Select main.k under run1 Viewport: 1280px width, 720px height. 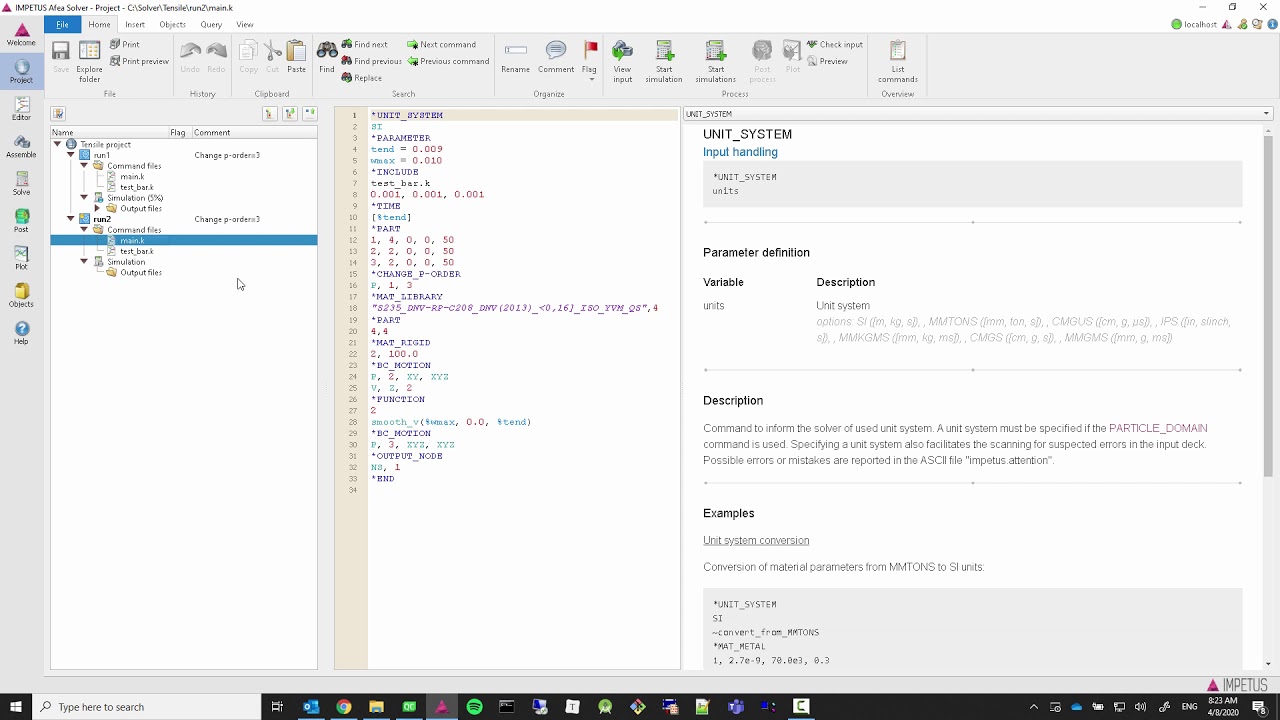point(132,177)
